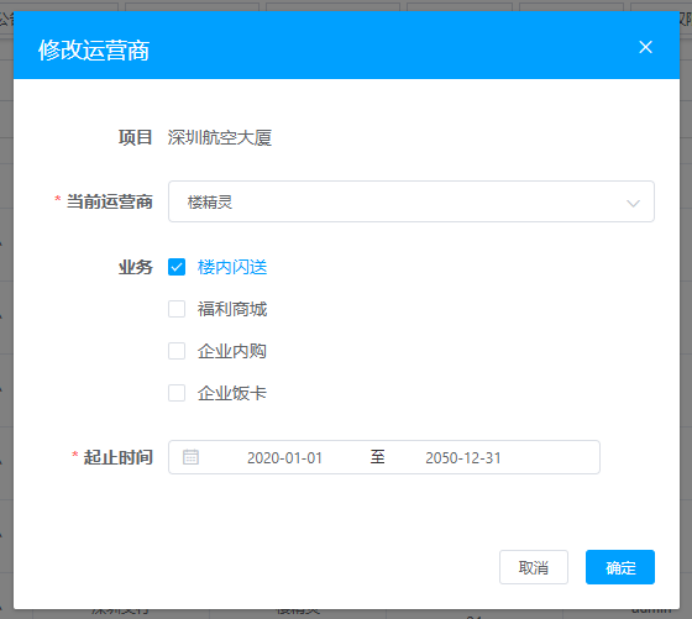Image resolution: width=693 pixels, height=620 pixels.
Task: Select the 企业饭卡 option label
Action: (232, 393)
